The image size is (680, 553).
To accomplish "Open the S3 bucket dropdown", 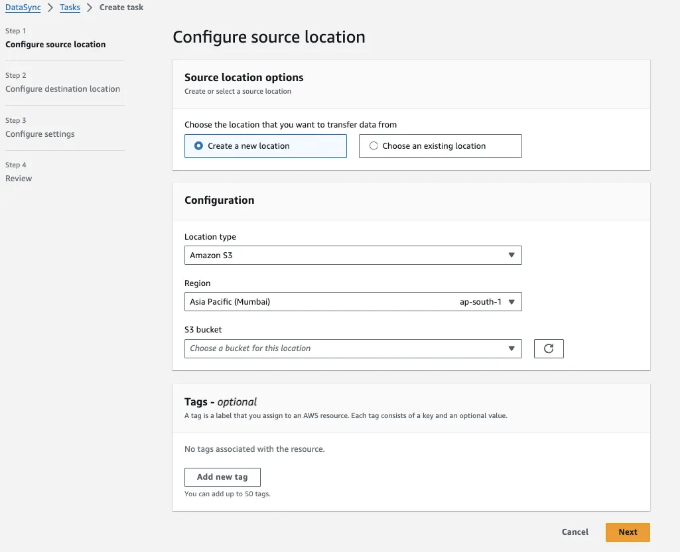I will (x=353, y=348).
